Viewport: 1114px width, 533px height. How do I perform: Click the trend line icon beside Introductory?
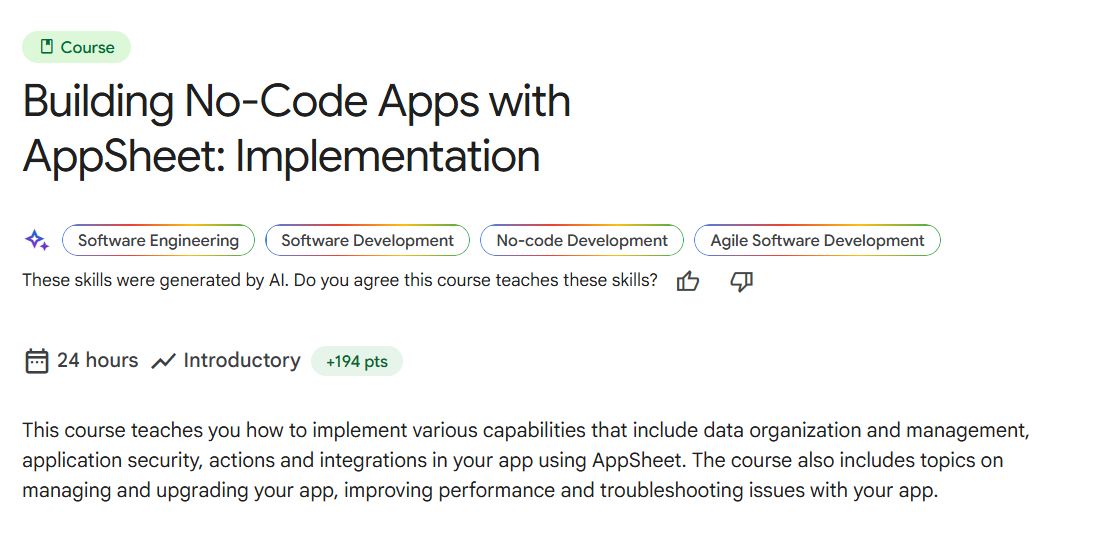[x=163, y=361]
